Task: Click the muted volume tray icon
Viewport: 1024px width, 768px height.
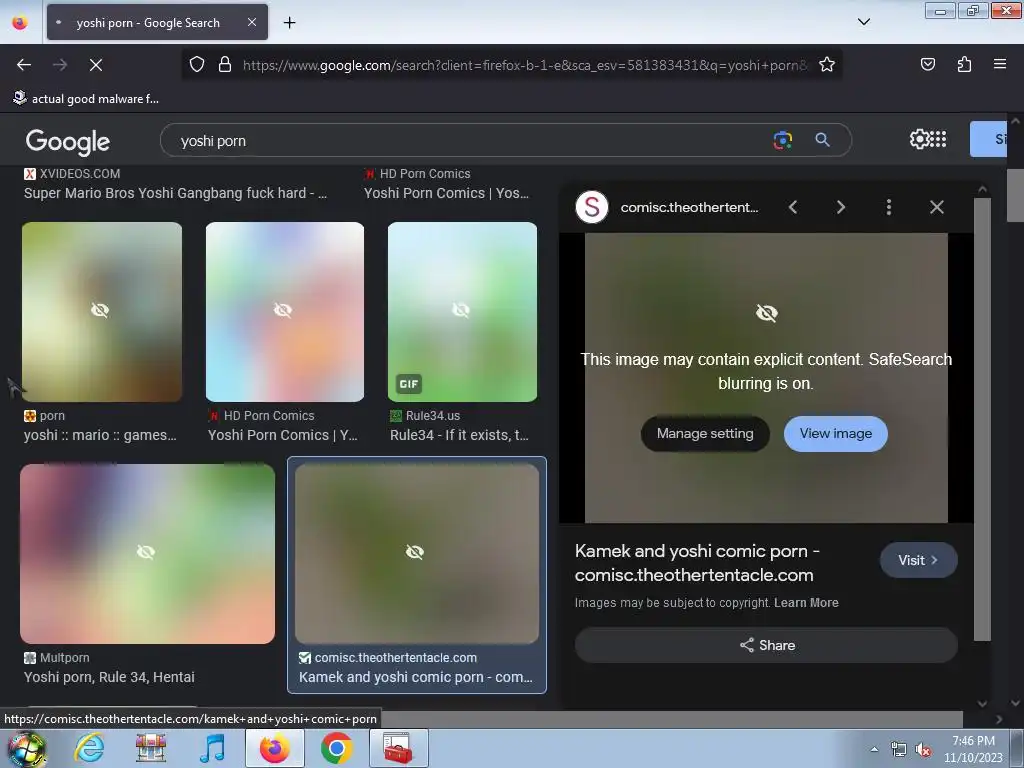Action: click(923, 750)
